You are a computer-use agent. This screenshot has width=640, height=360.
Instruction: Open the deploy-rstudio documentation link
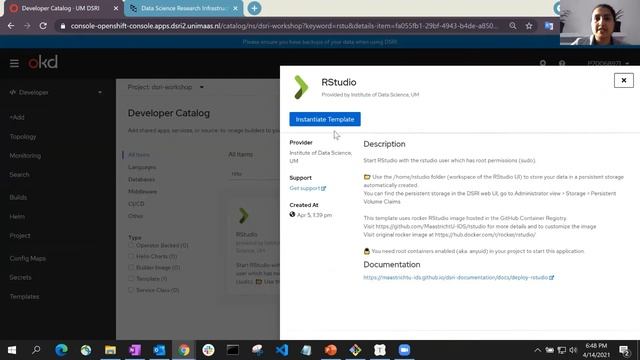point(458,278)
